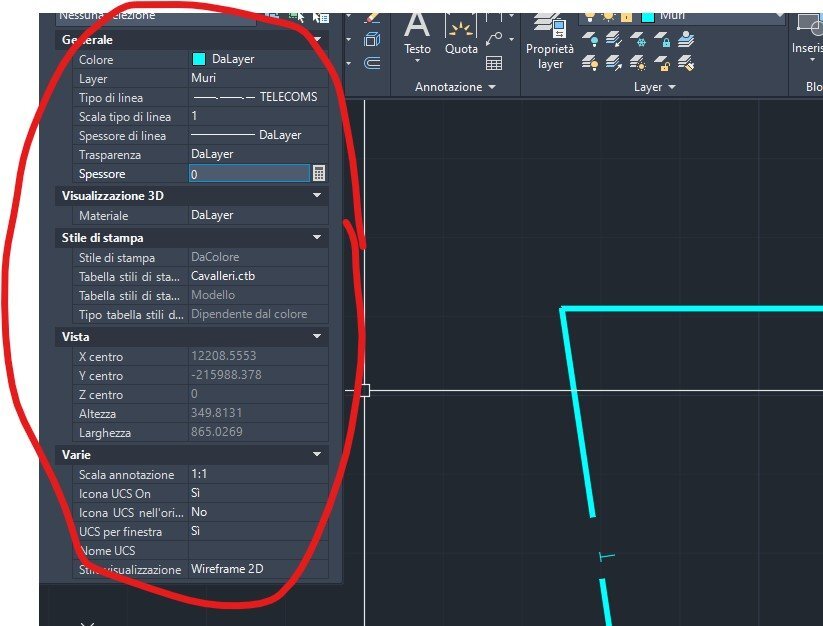This screenshot has width=823, height=626.
Task: Click the cyan Colore DaLayer swatch
Action: pyautogui.click(x=199, y=59)
